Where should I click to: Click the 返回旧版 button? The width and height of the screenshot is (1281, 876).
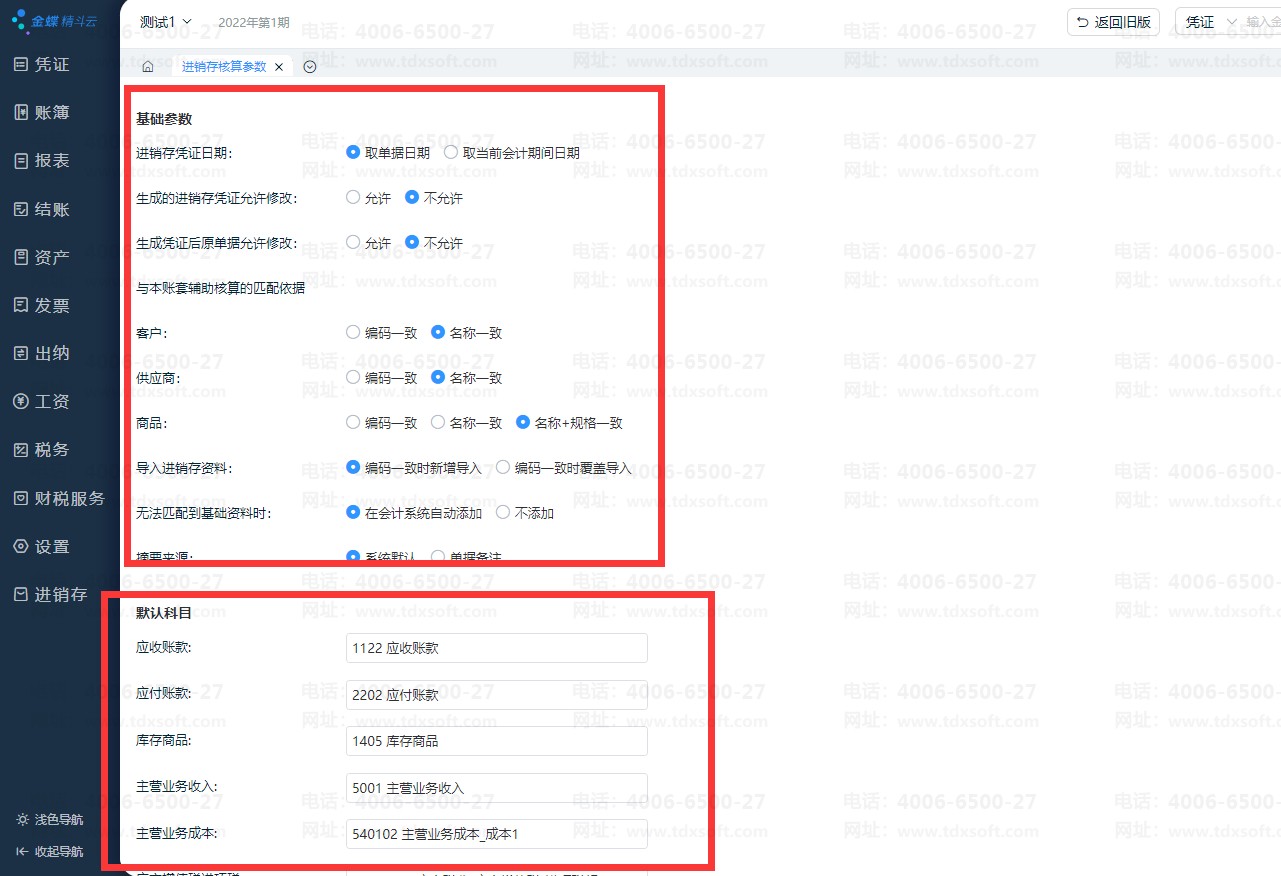(1114, 22)
